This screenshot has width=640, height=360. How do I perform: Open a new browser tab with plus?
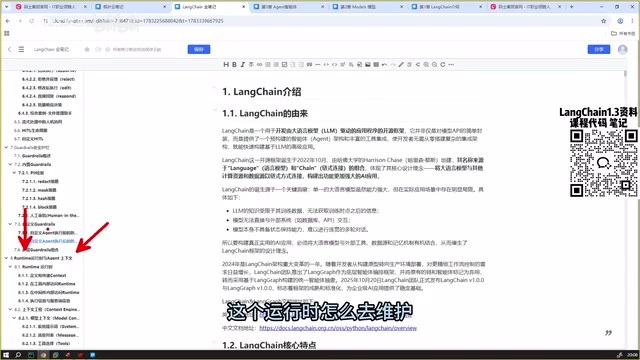tap(571, 7)
